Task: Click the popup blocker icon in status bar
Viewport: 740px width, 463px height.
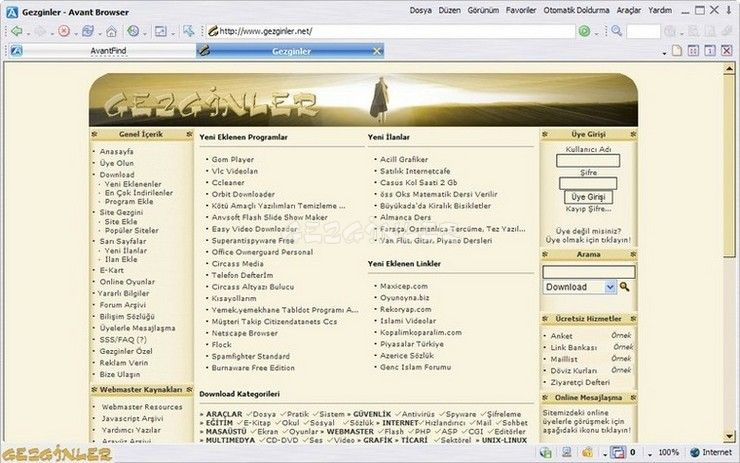Action: [618, 453]
